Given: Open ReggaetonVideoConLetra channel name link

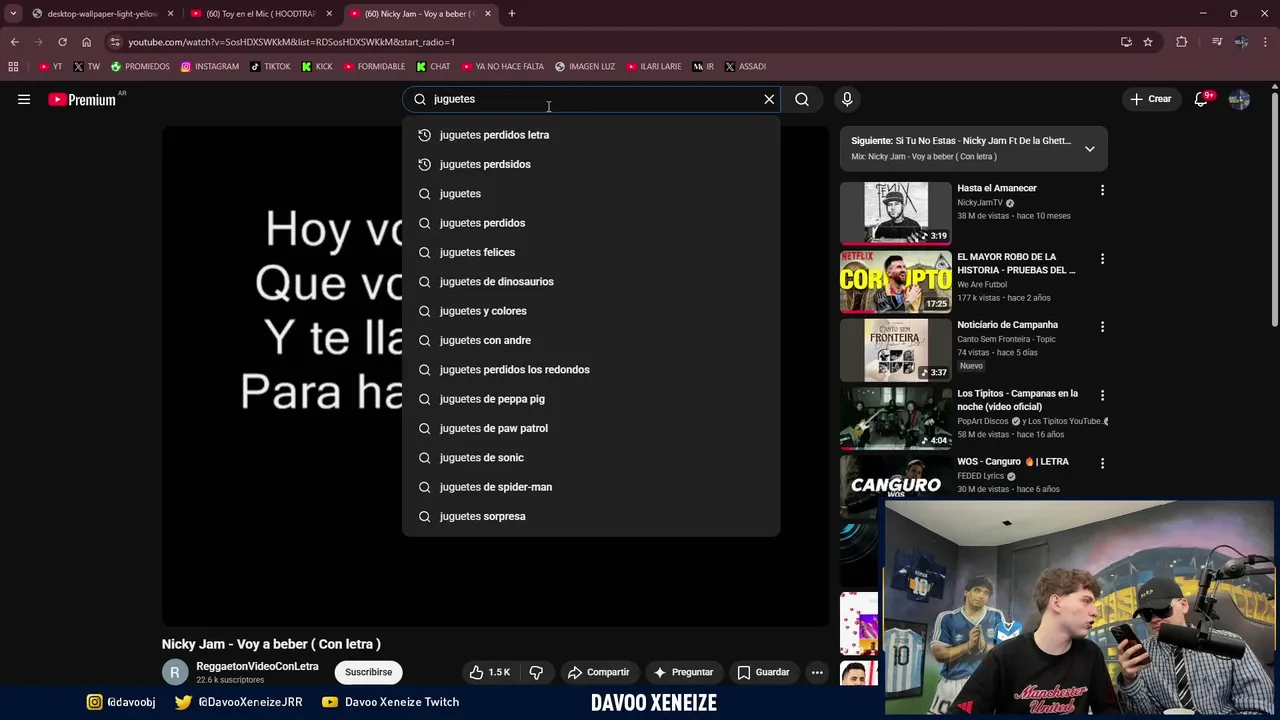Looking at the screenshot, I should [x=257, y=666].
